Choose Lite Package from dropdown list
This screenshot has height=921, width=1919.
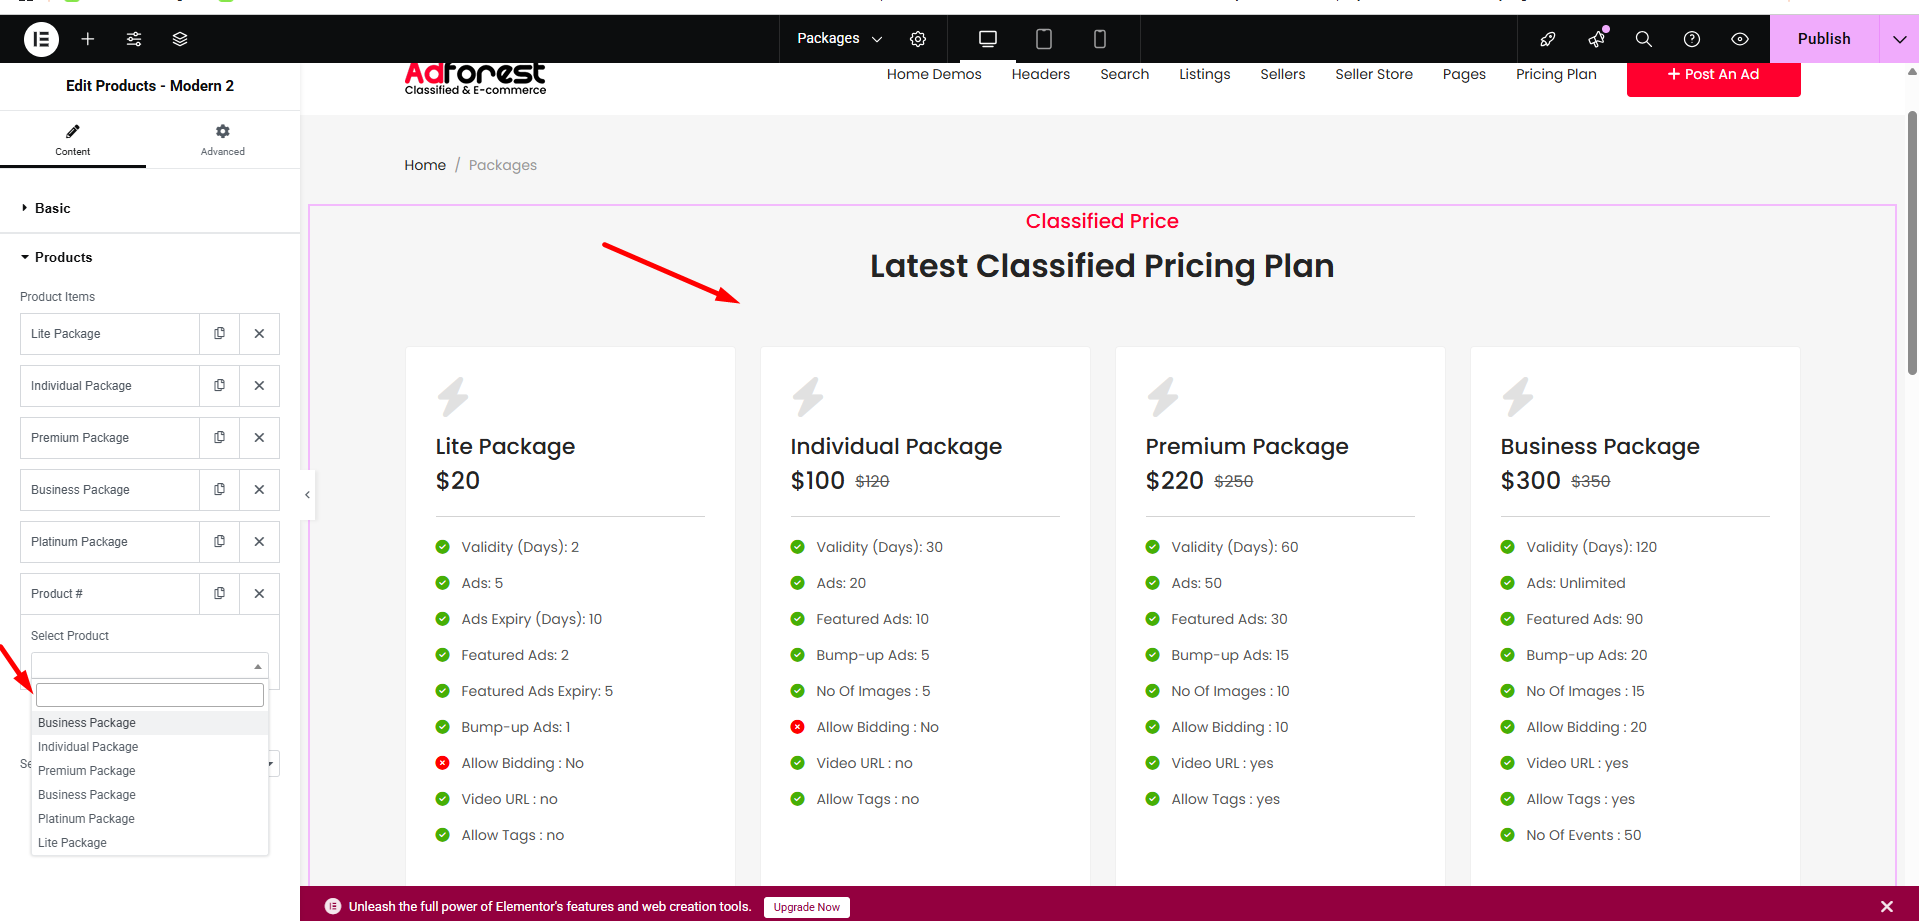150,843
